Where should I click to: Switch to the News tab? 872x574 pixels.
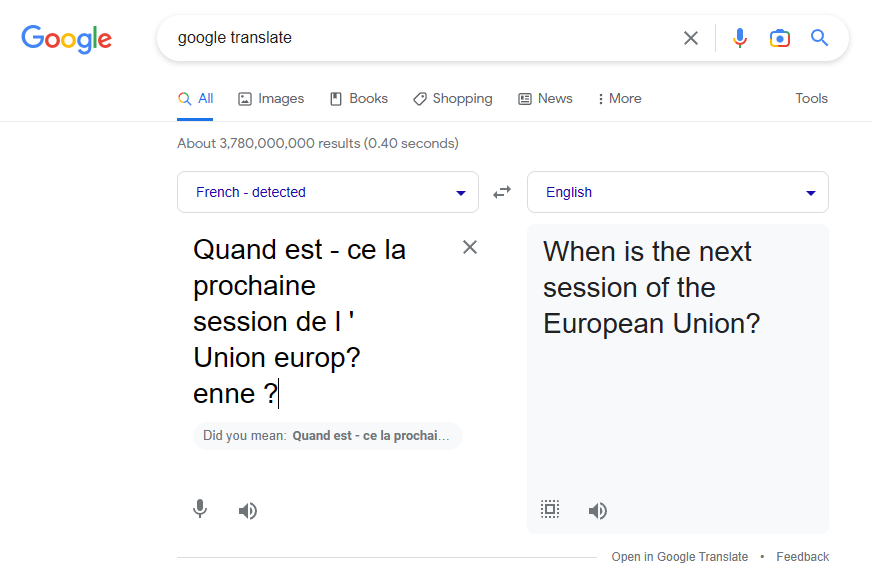click(x=545, y=98)
